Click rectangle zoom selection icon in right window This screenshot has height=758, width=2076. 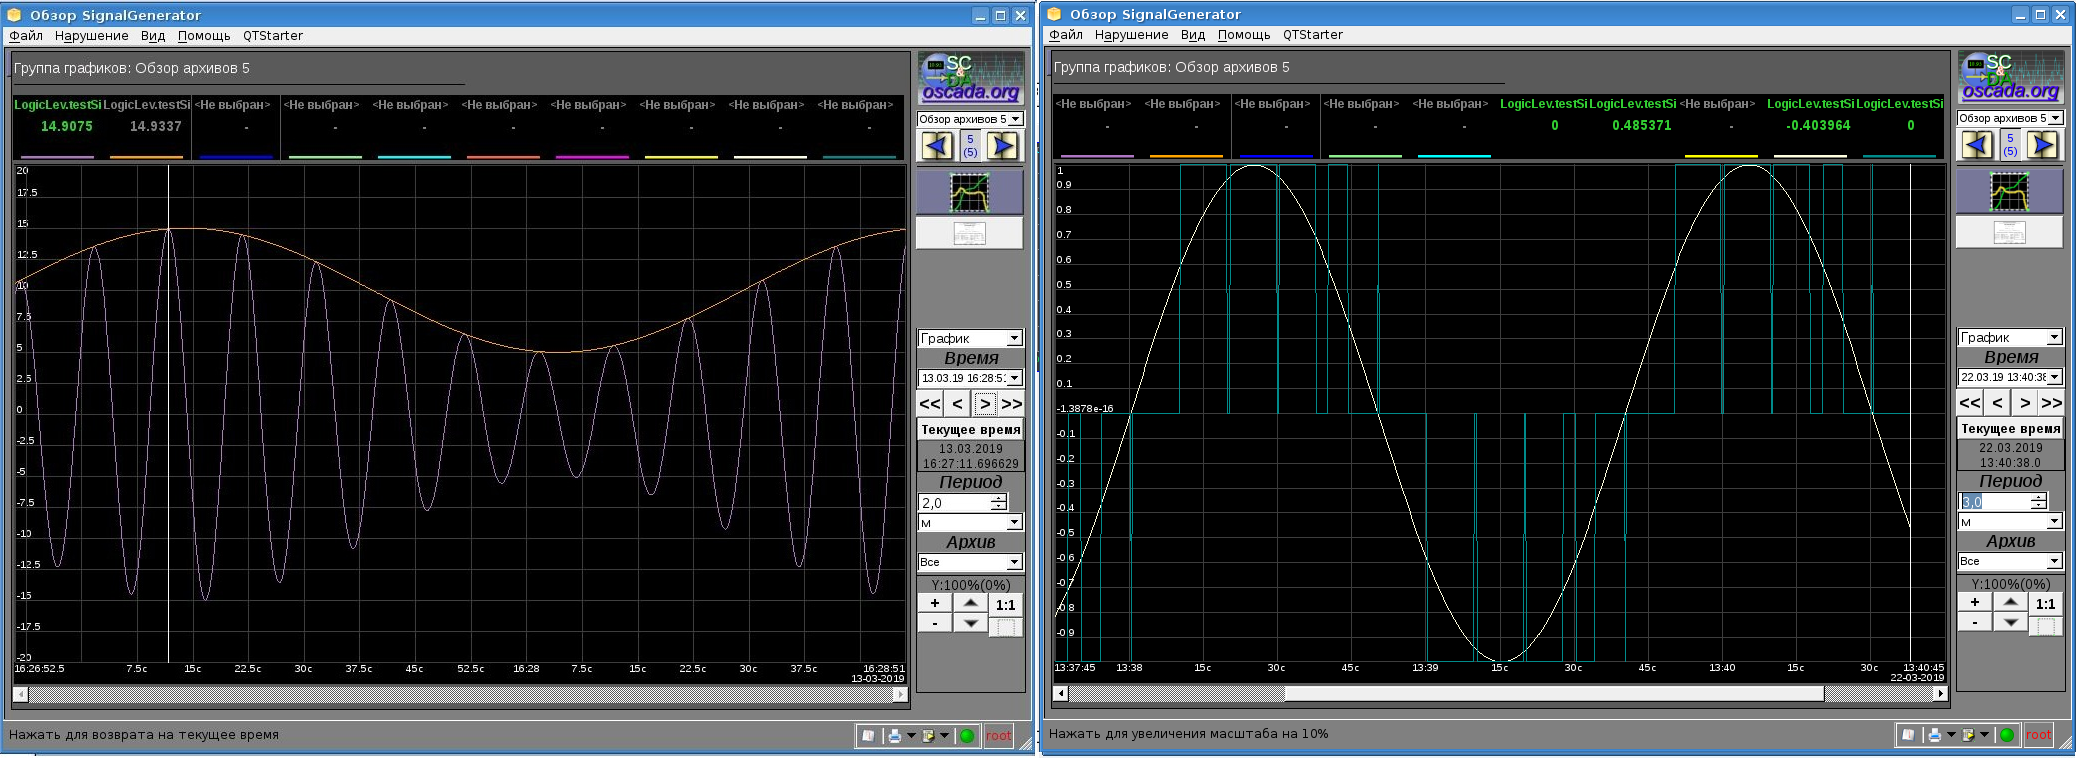point(2046,627)
